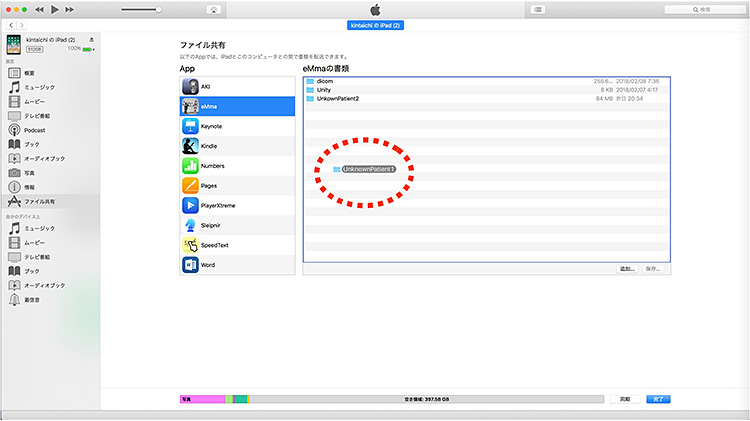Open ムービー under the 設定 section
750x421 pixels.
34,102
